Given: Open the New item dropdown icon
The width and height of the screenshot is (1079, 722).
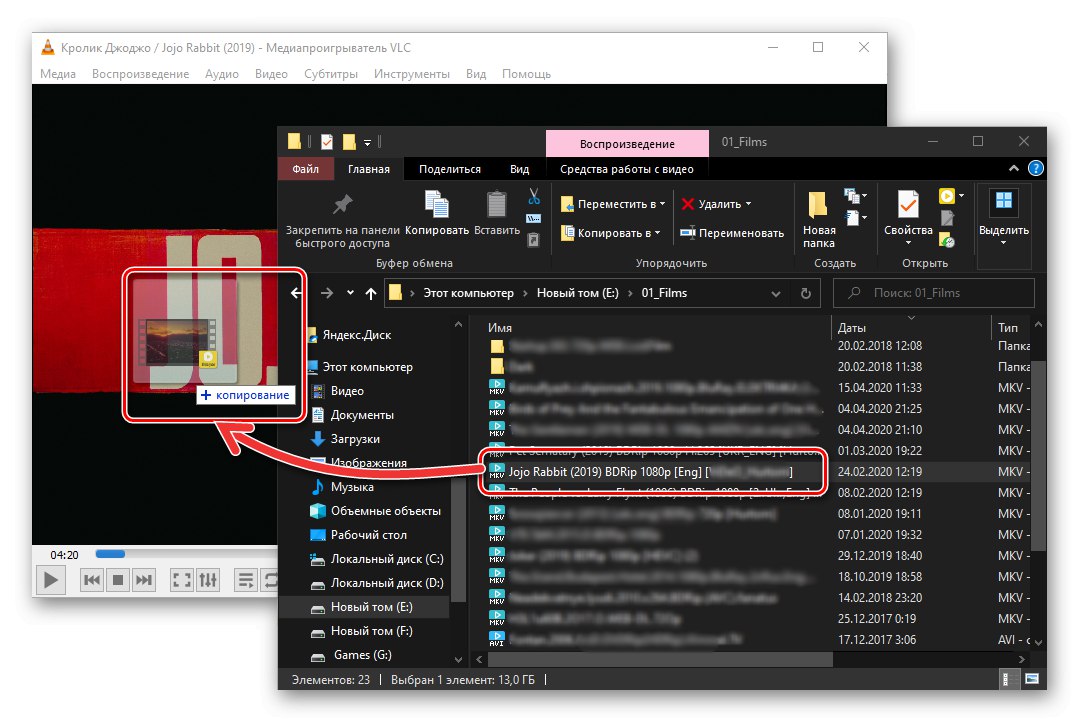Looking at the screenshot, I should (855, 197).
